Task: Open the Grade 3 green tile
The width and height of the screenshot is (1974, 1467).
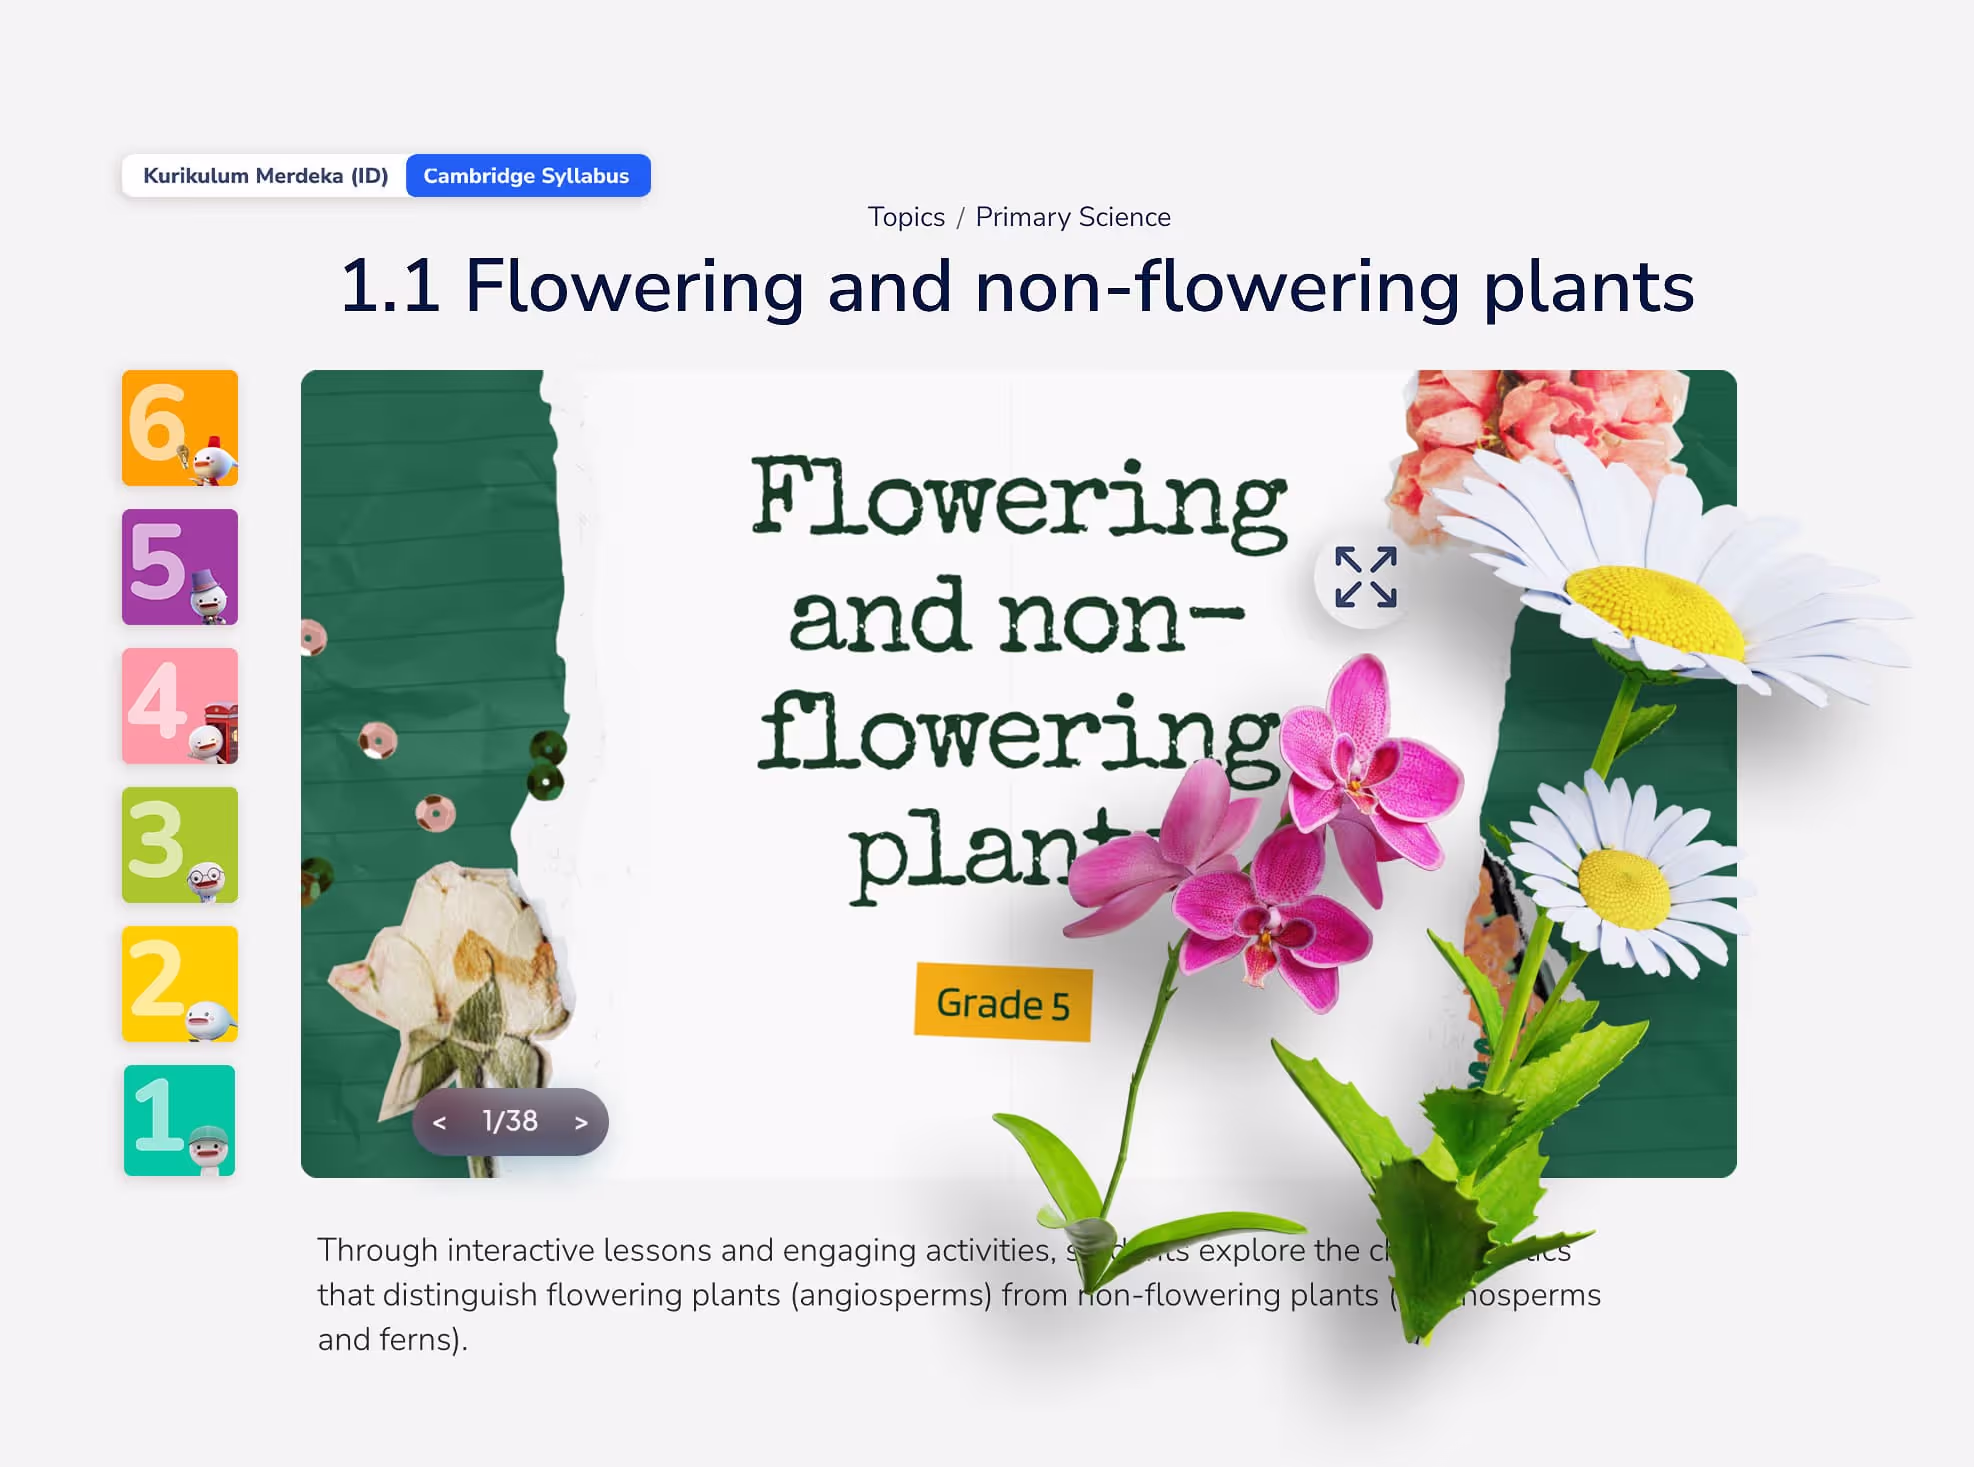Action: 180,845
